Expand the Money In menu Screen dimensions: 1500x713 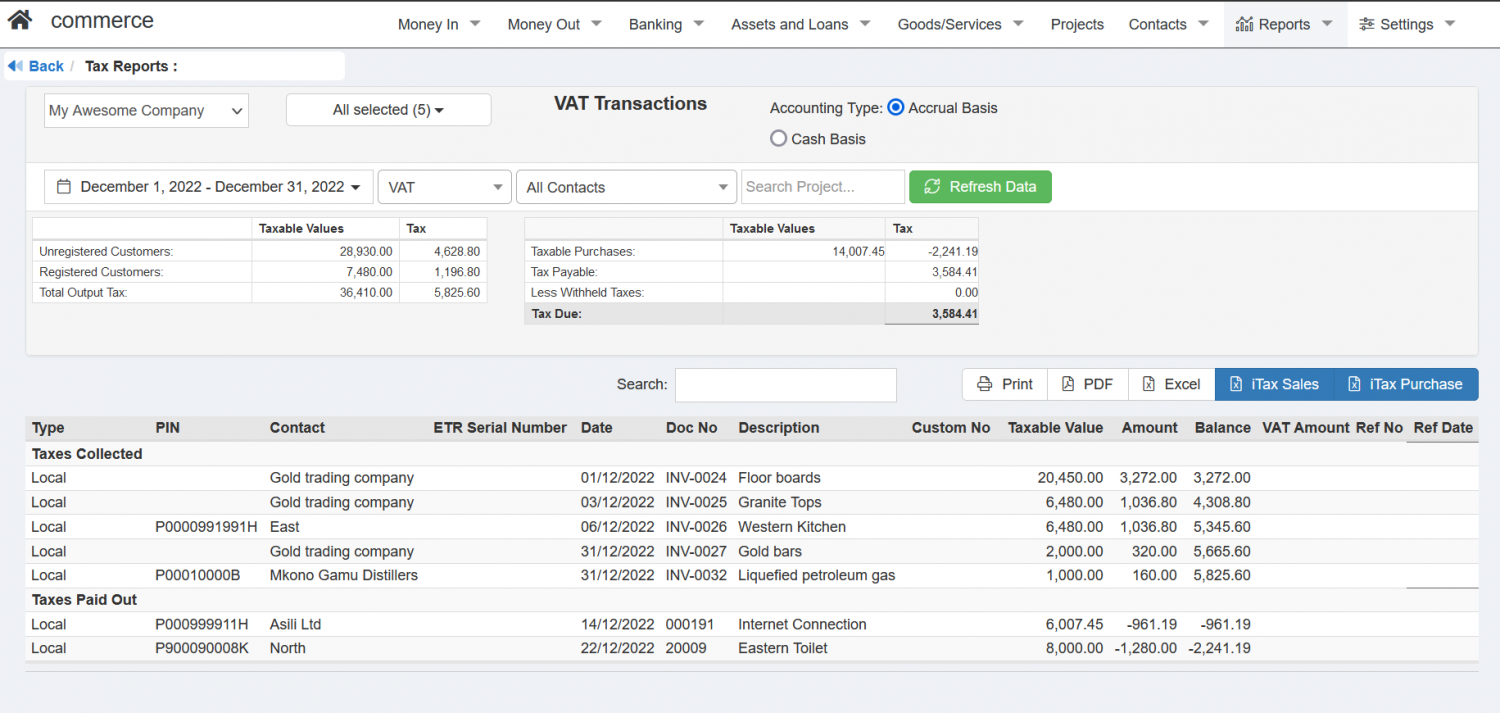click(439, 24)
